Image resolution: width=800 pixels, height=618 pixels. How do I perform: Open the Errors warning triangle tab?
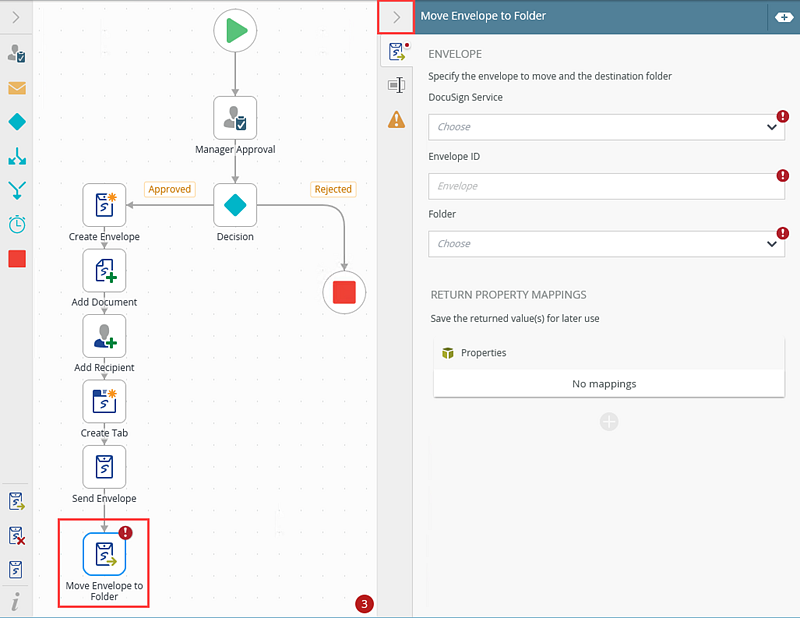(397, 120)
